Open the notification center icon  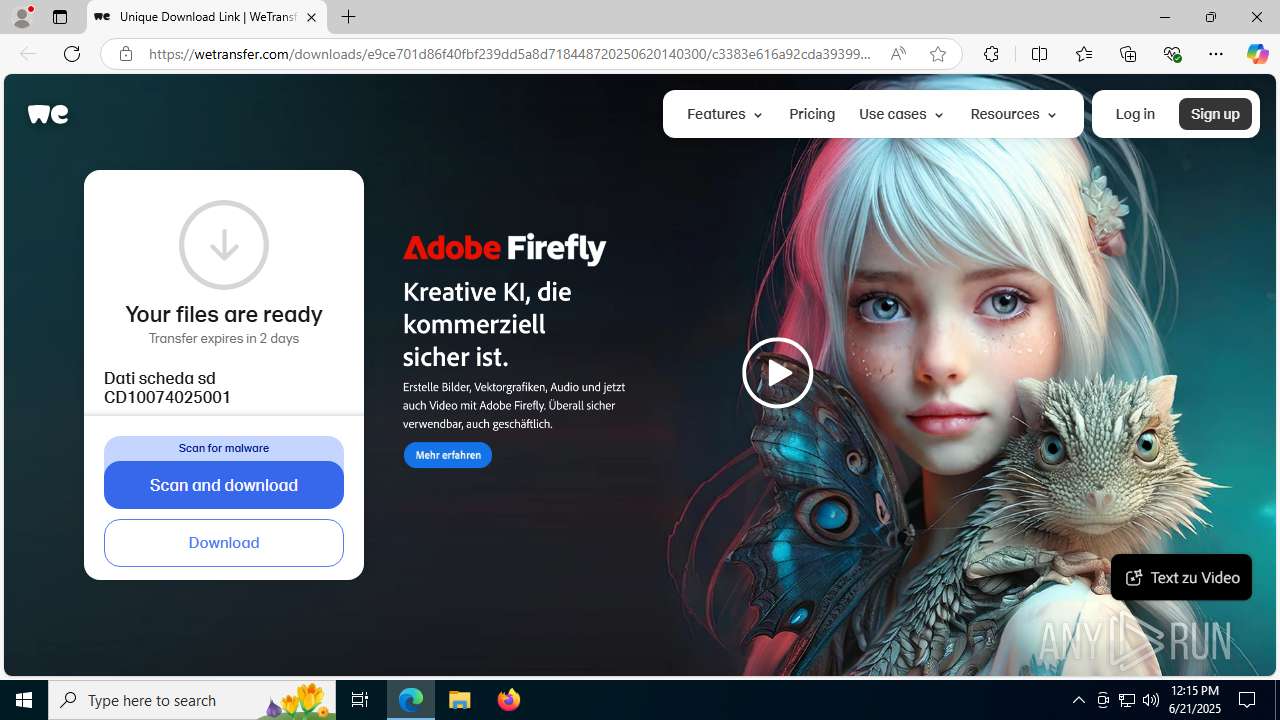click(x=1247, y=700)
